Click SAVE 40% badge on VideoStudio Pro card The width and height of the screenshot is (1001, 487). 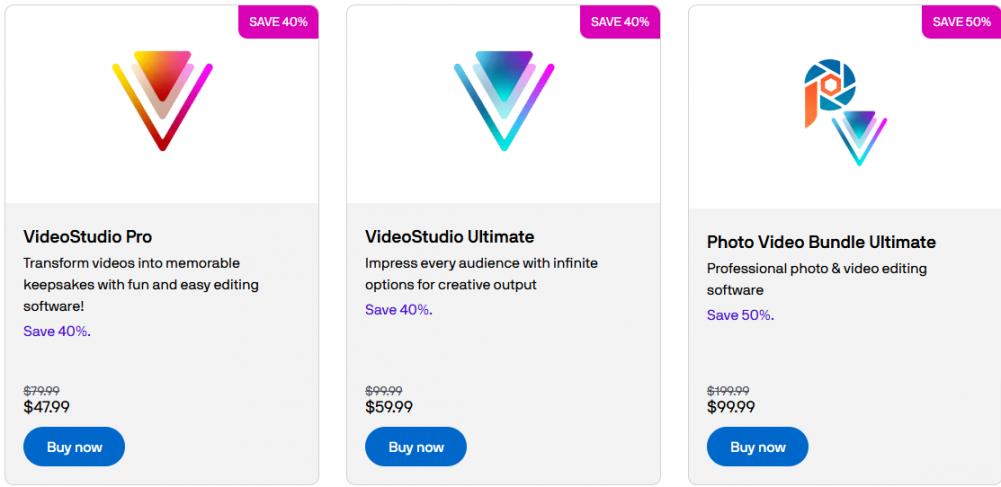coord(279,22)
